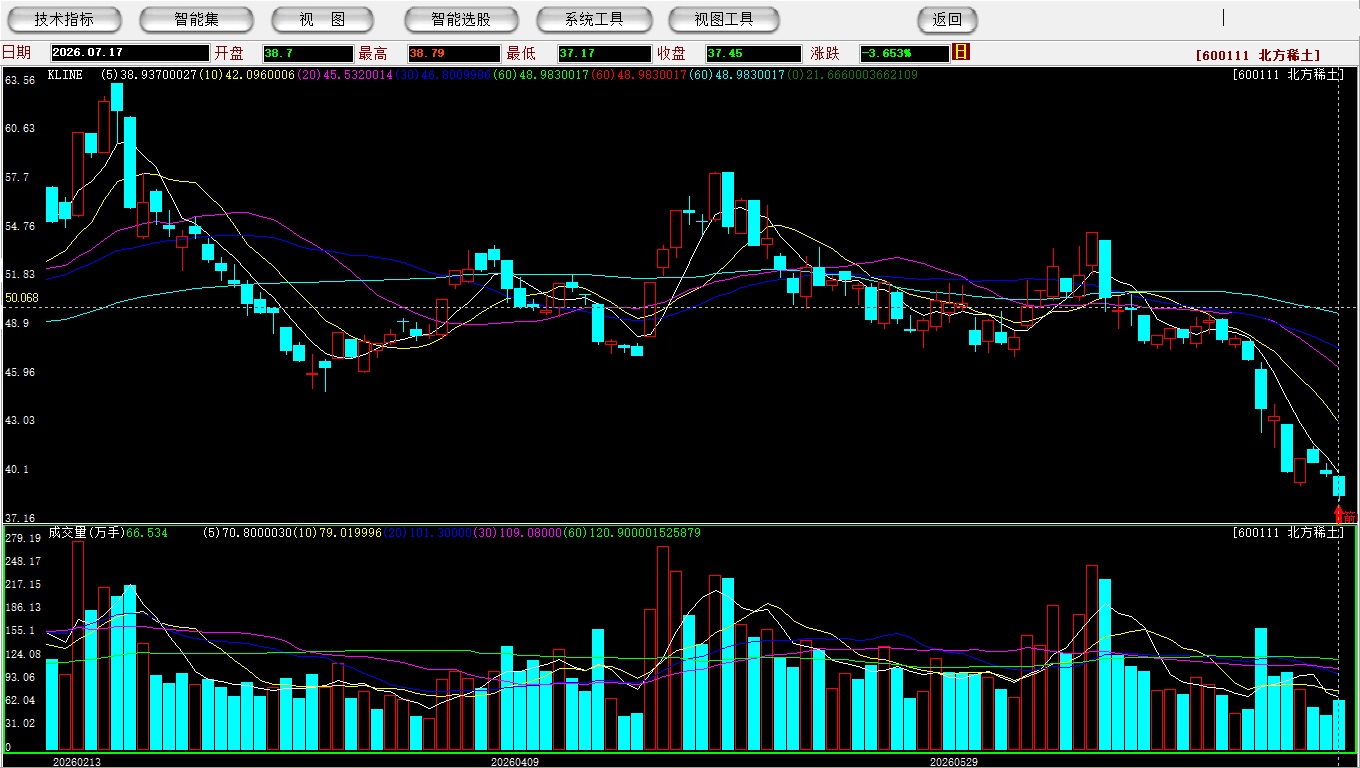The height and width of the screenshot is (768, 1360).
Task: Open the 智能集 menu button
Action: click(x=197, y=19)
